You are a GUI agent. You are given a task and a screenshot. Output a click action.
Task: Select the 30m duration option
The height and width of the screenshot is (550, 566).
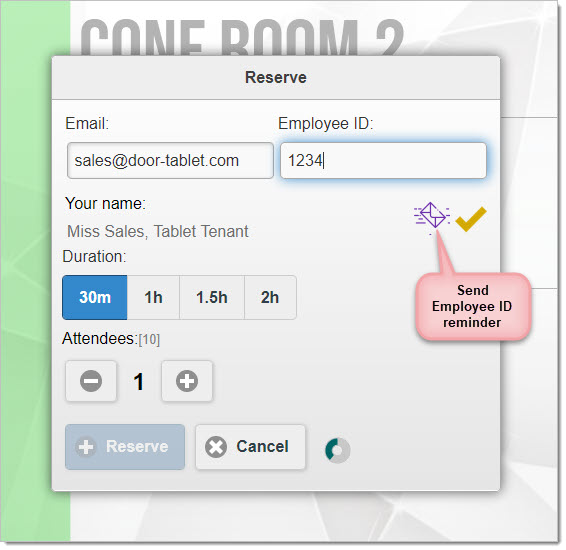coord(95,297)
